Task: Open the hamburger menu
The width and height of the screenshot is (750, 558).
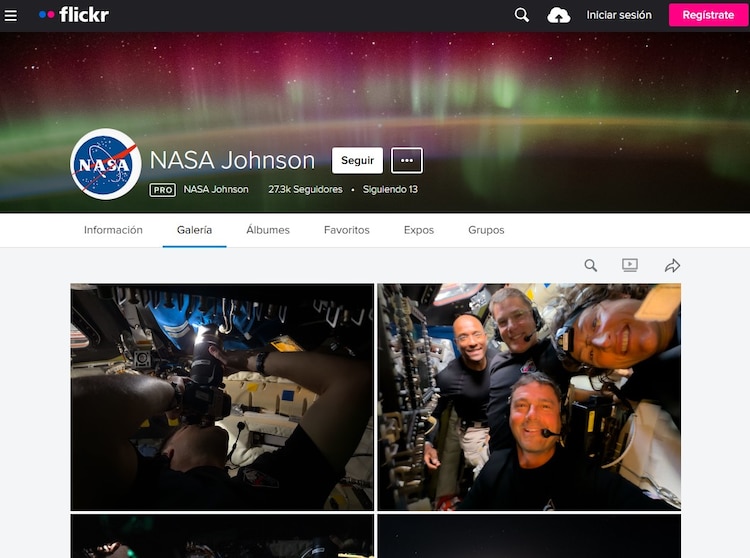Action: (x=11, y=15)
